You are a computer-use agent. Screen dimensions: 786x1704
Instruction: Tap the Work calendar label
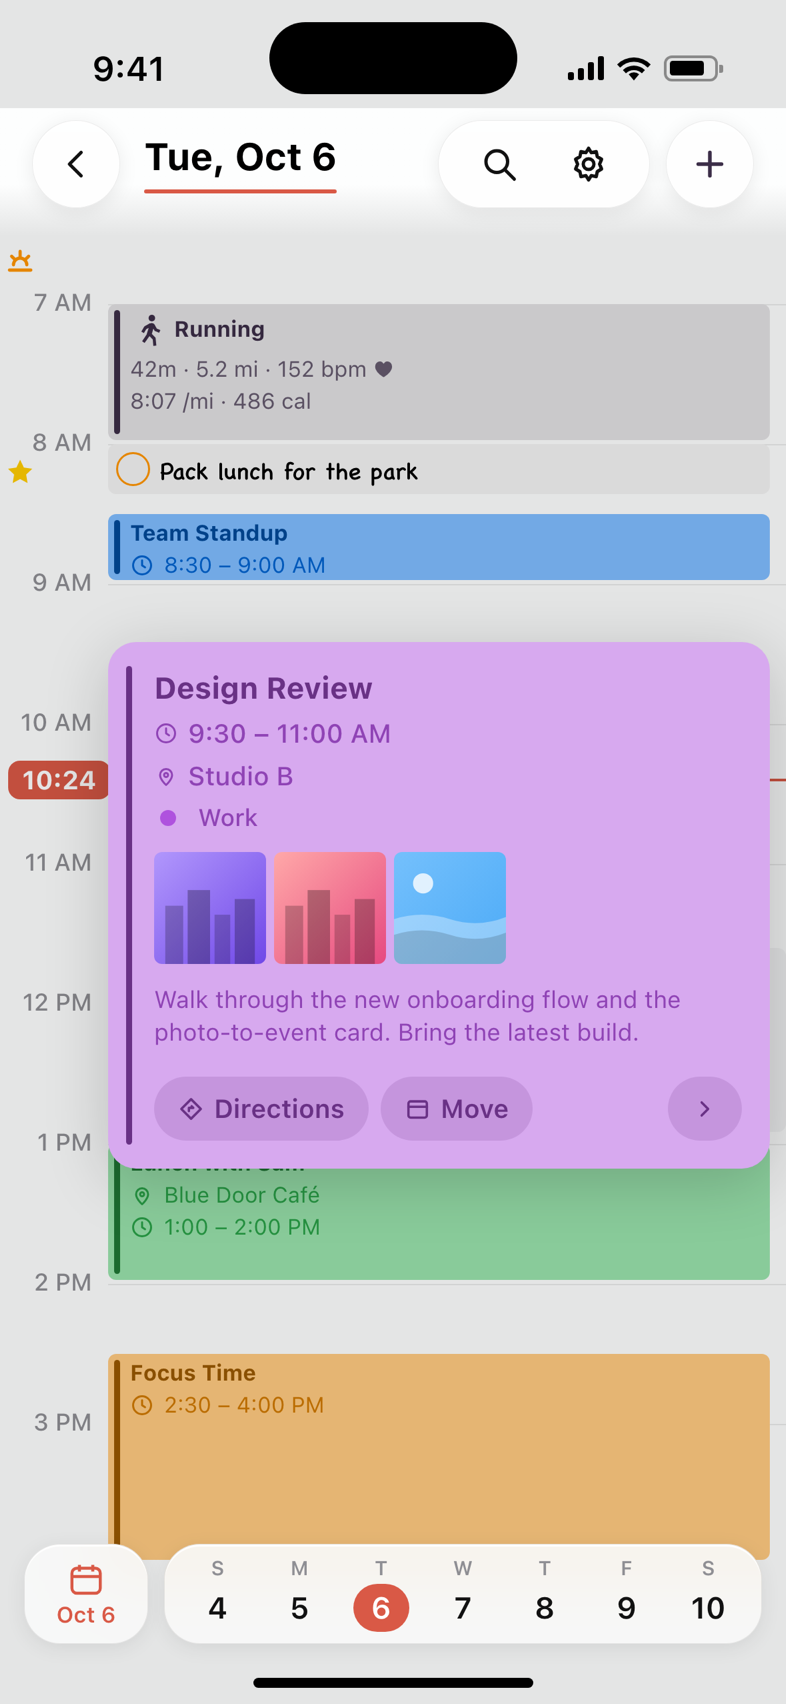tap(227, 818)
